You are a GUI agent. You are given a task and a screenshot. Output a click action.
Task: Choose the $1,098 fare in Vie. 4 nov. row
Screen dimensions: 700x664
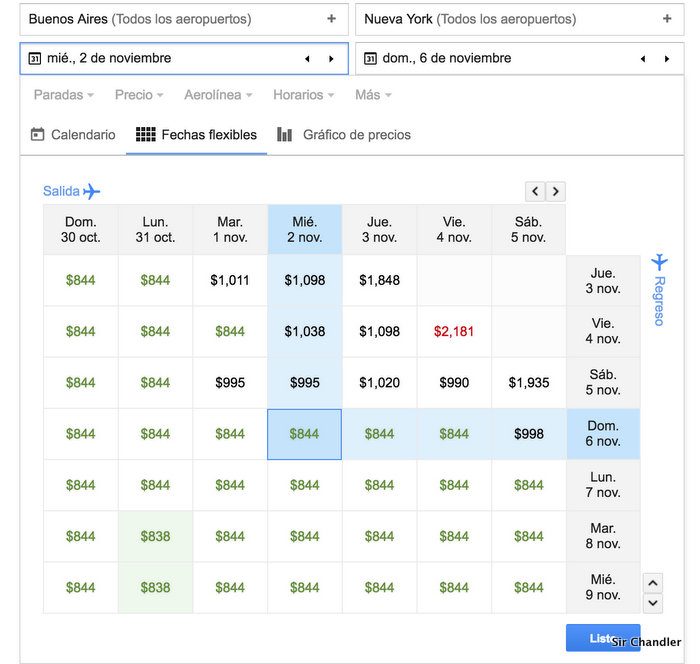(x=379, y=331)
